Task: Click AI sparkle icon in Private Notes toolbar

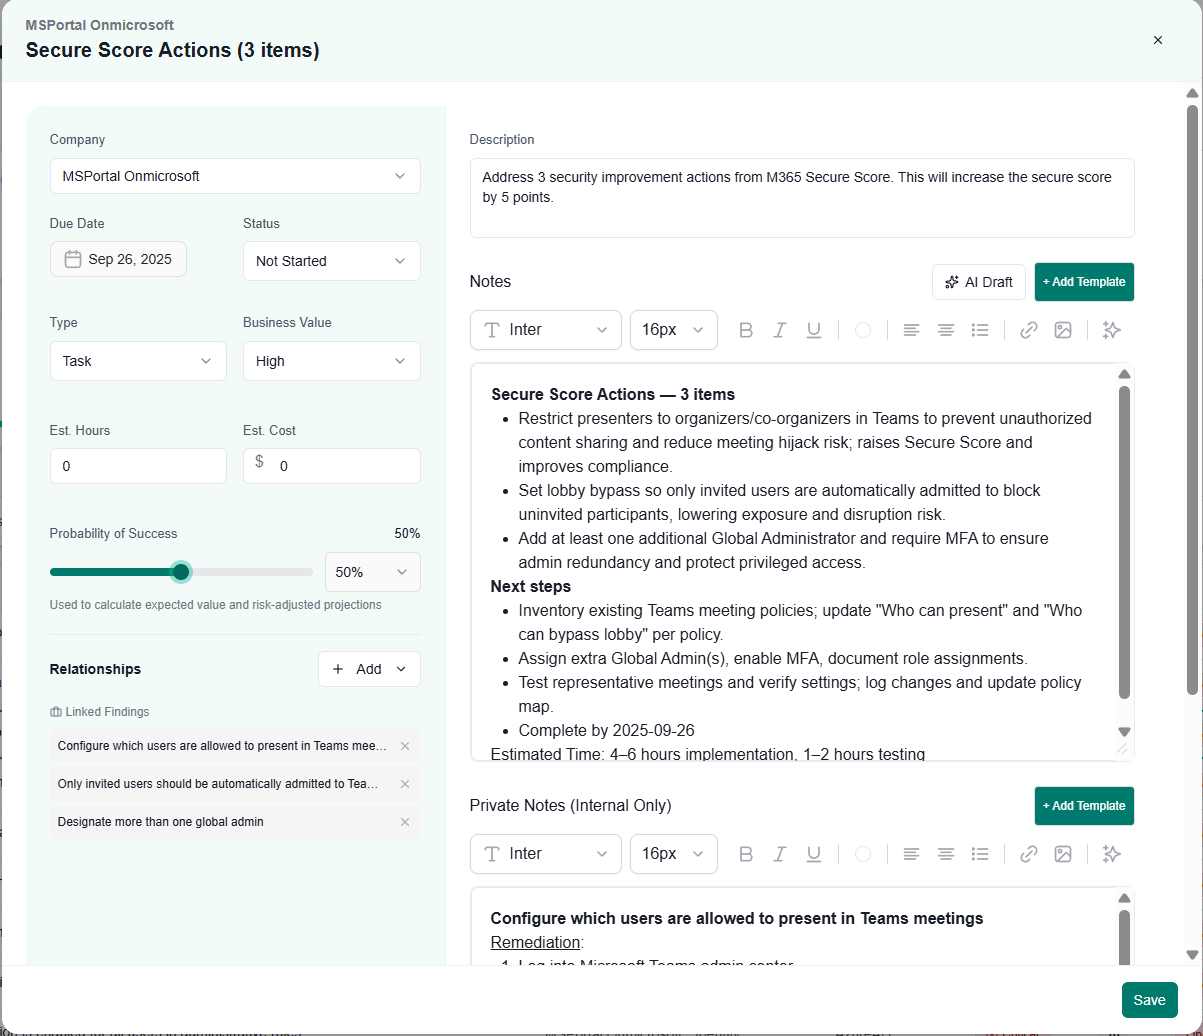Action: [x=1110, y=854]
